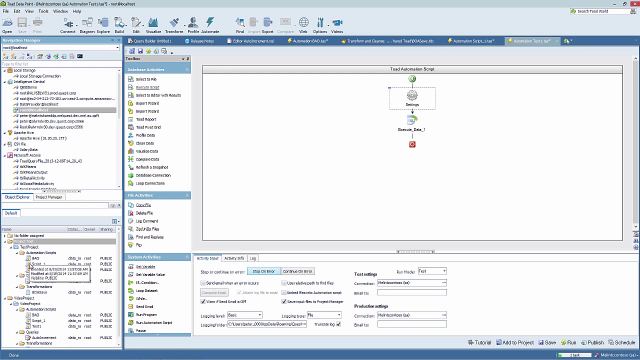Click the Transform toolbar icon
Viewport: 640px width, 360px height.
[x=174, y=25]
